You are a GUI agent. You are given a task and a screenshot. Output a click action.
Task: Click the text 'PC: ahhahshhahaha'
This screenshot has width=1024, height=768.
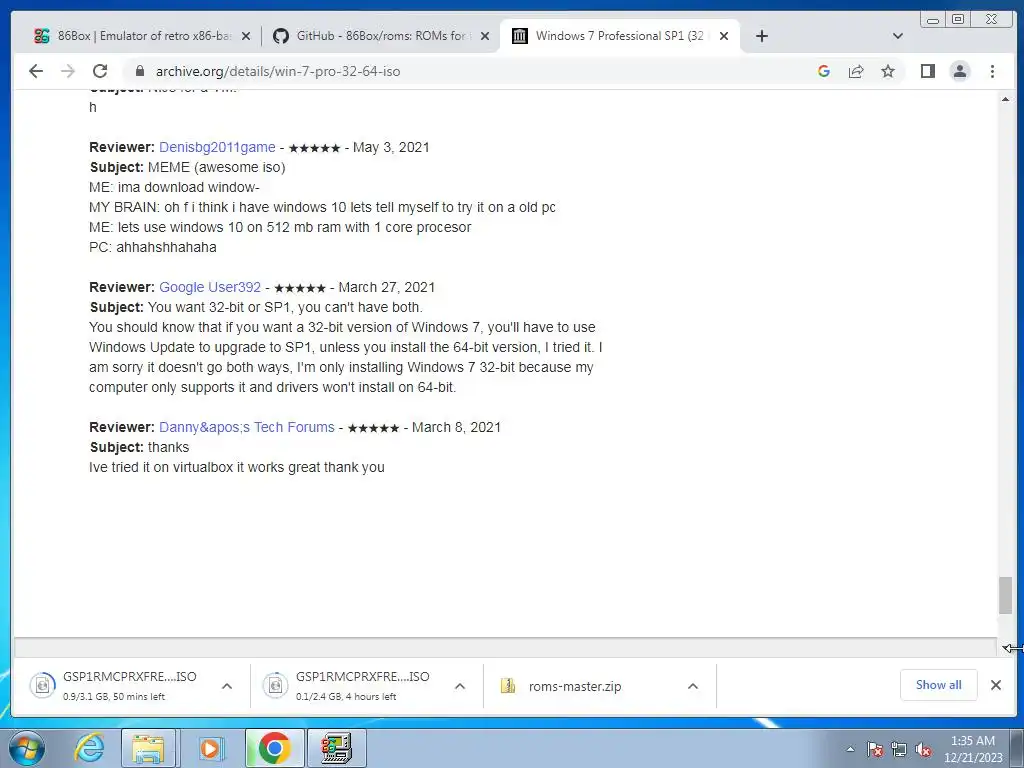[153, 247]
